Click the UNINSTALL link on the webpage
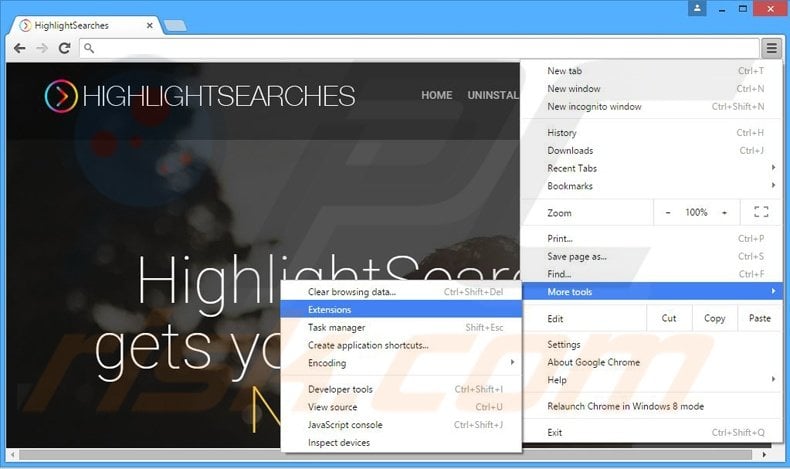Screen dimensions: 790x469 click(x=493, y=95)
